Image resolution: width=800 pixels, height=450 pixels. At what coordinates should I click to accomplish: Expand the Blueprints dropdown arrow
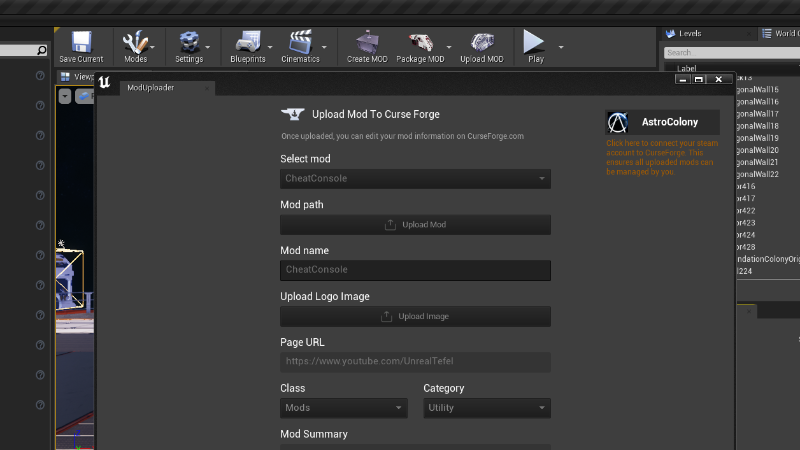coord(270,47)
